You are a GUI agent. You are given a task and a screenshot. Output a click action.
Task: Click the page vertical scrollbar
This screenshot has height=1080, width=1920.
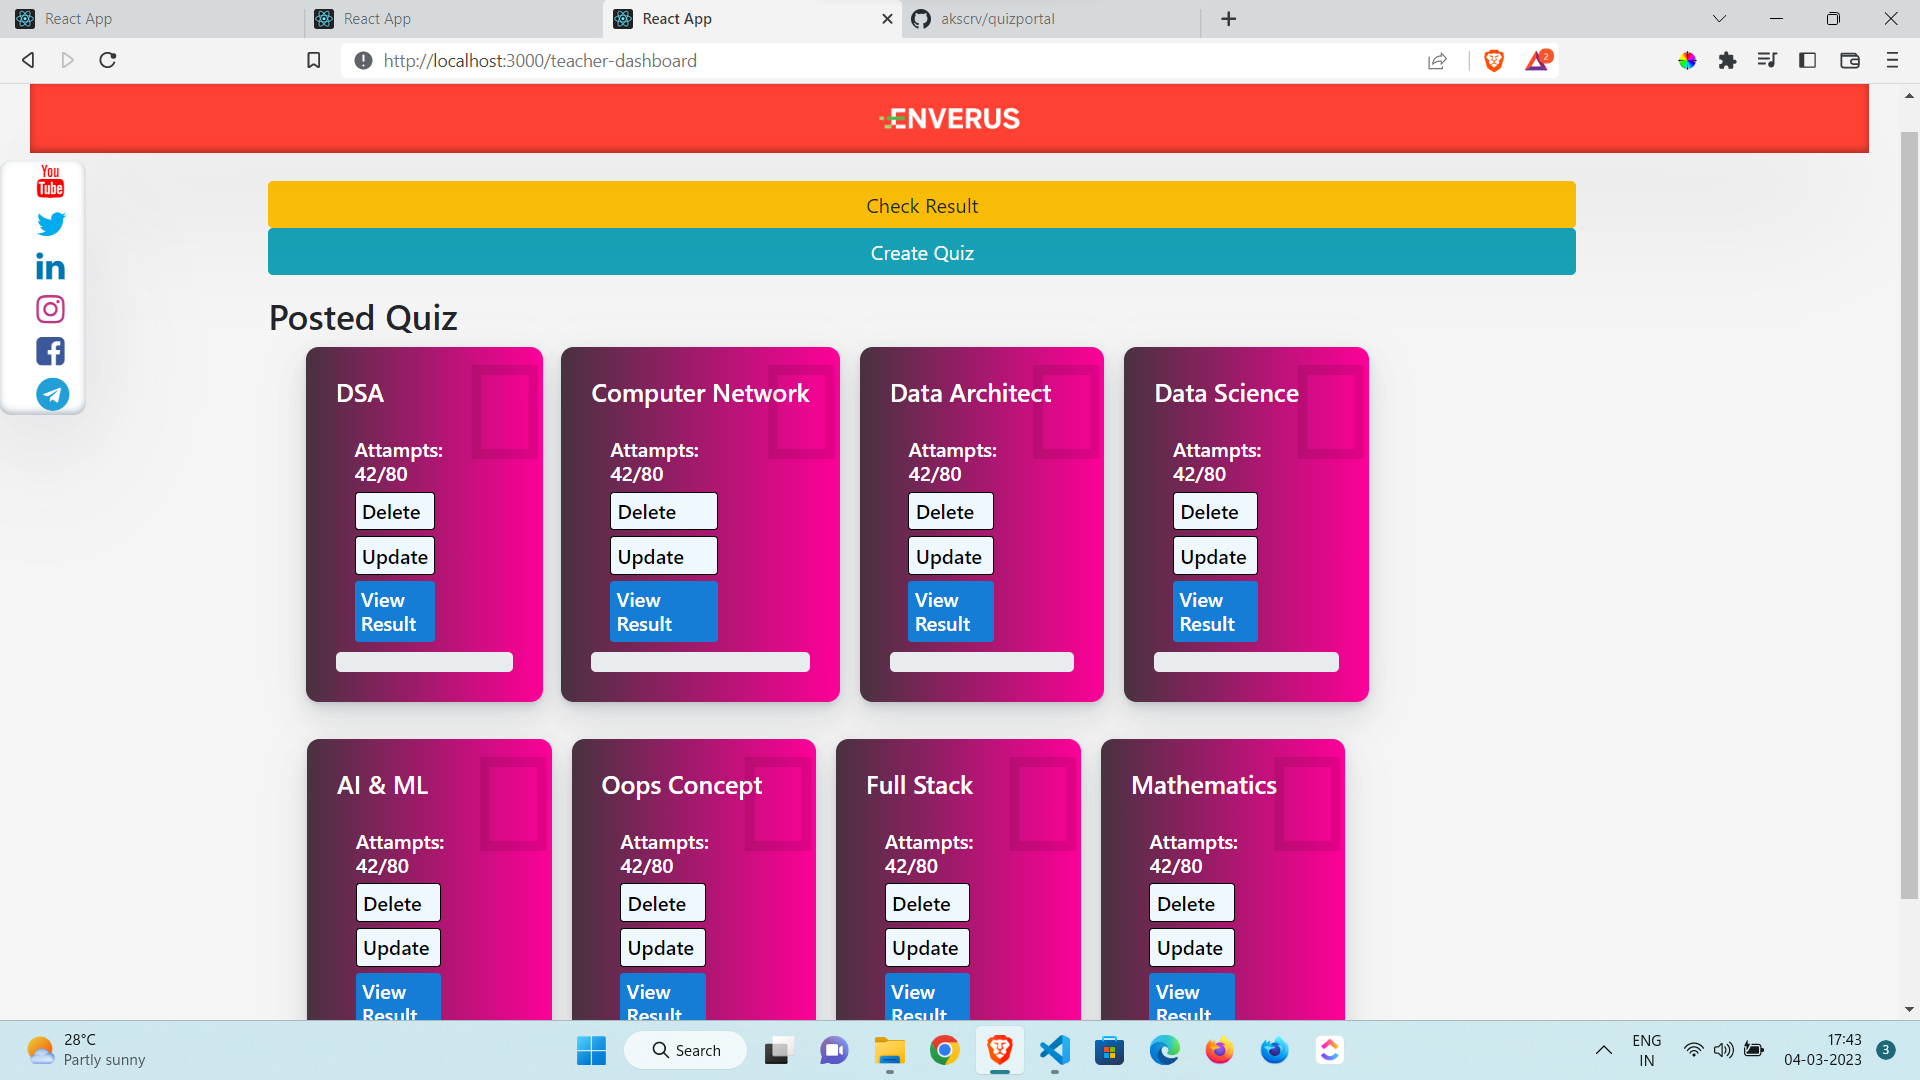[1909, 515]
